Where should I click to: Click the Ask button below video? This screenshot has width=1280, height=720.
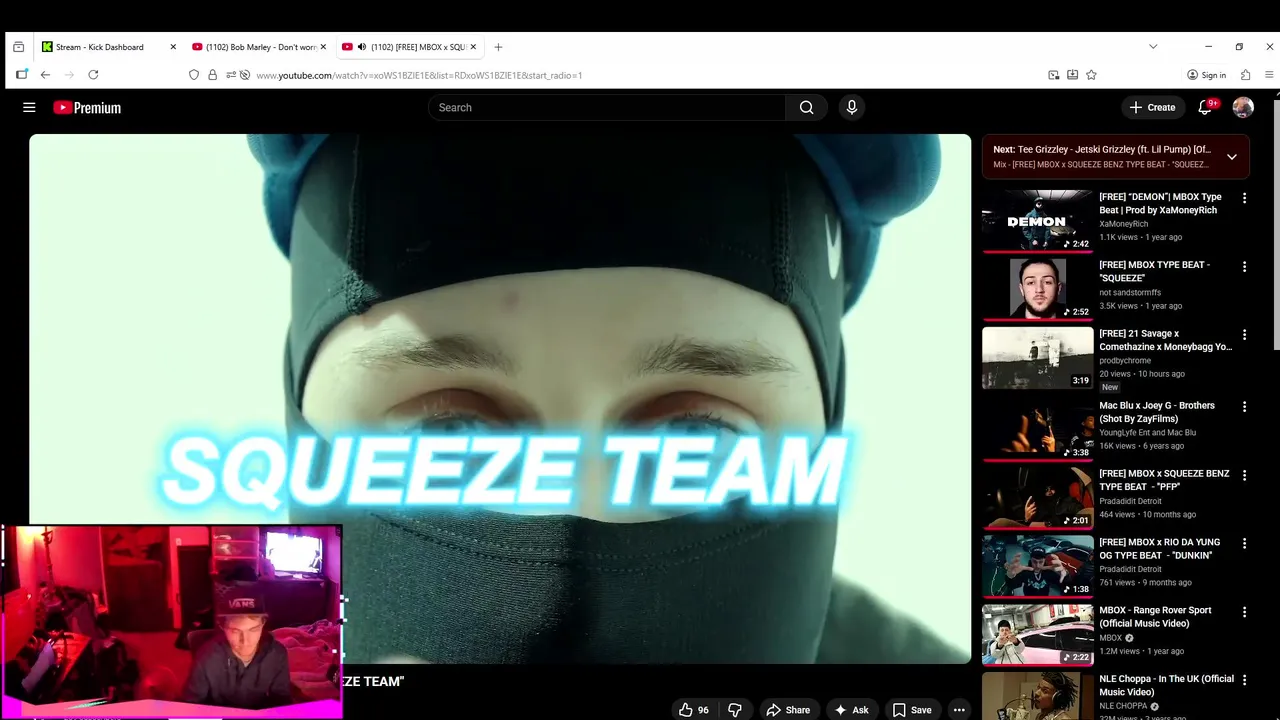coord(851,710)
